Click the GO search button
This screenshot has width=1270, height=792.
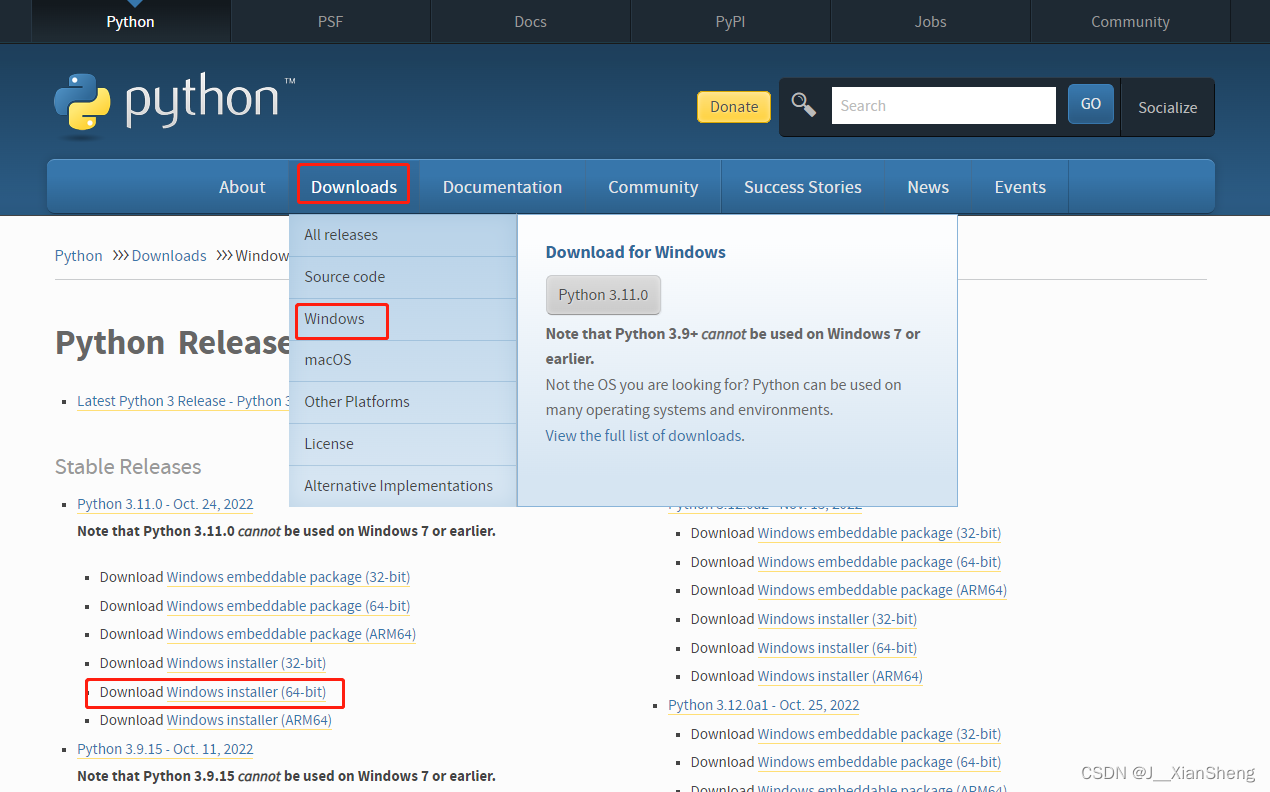click(1091, 104)
